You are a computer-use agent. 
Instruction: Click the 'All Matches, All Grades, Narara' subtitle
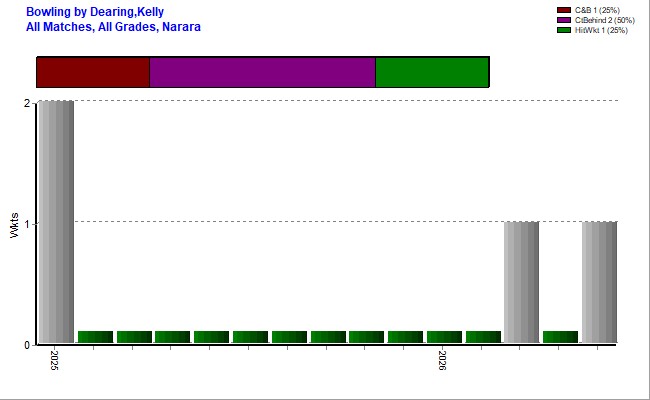click(x=113, y=27)
